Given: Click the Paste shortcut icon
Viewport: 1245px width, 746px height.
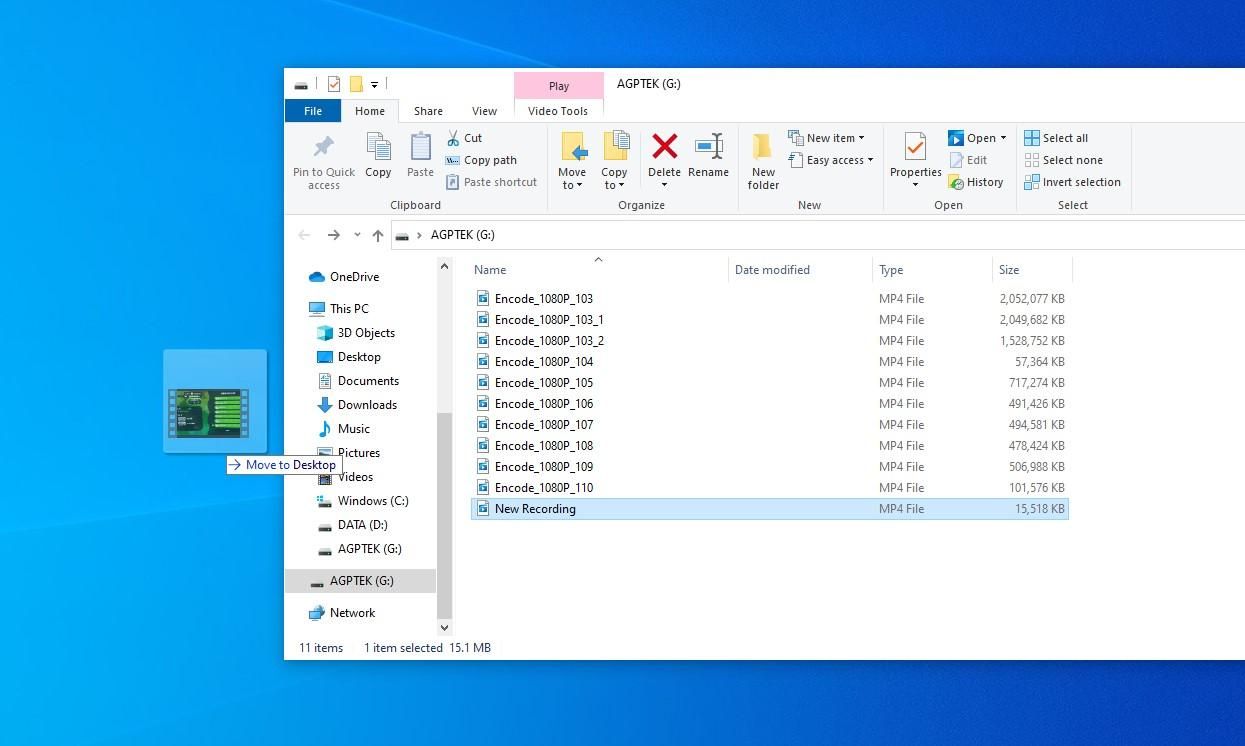Looking at the screenshot, I should tap(455, 182).
